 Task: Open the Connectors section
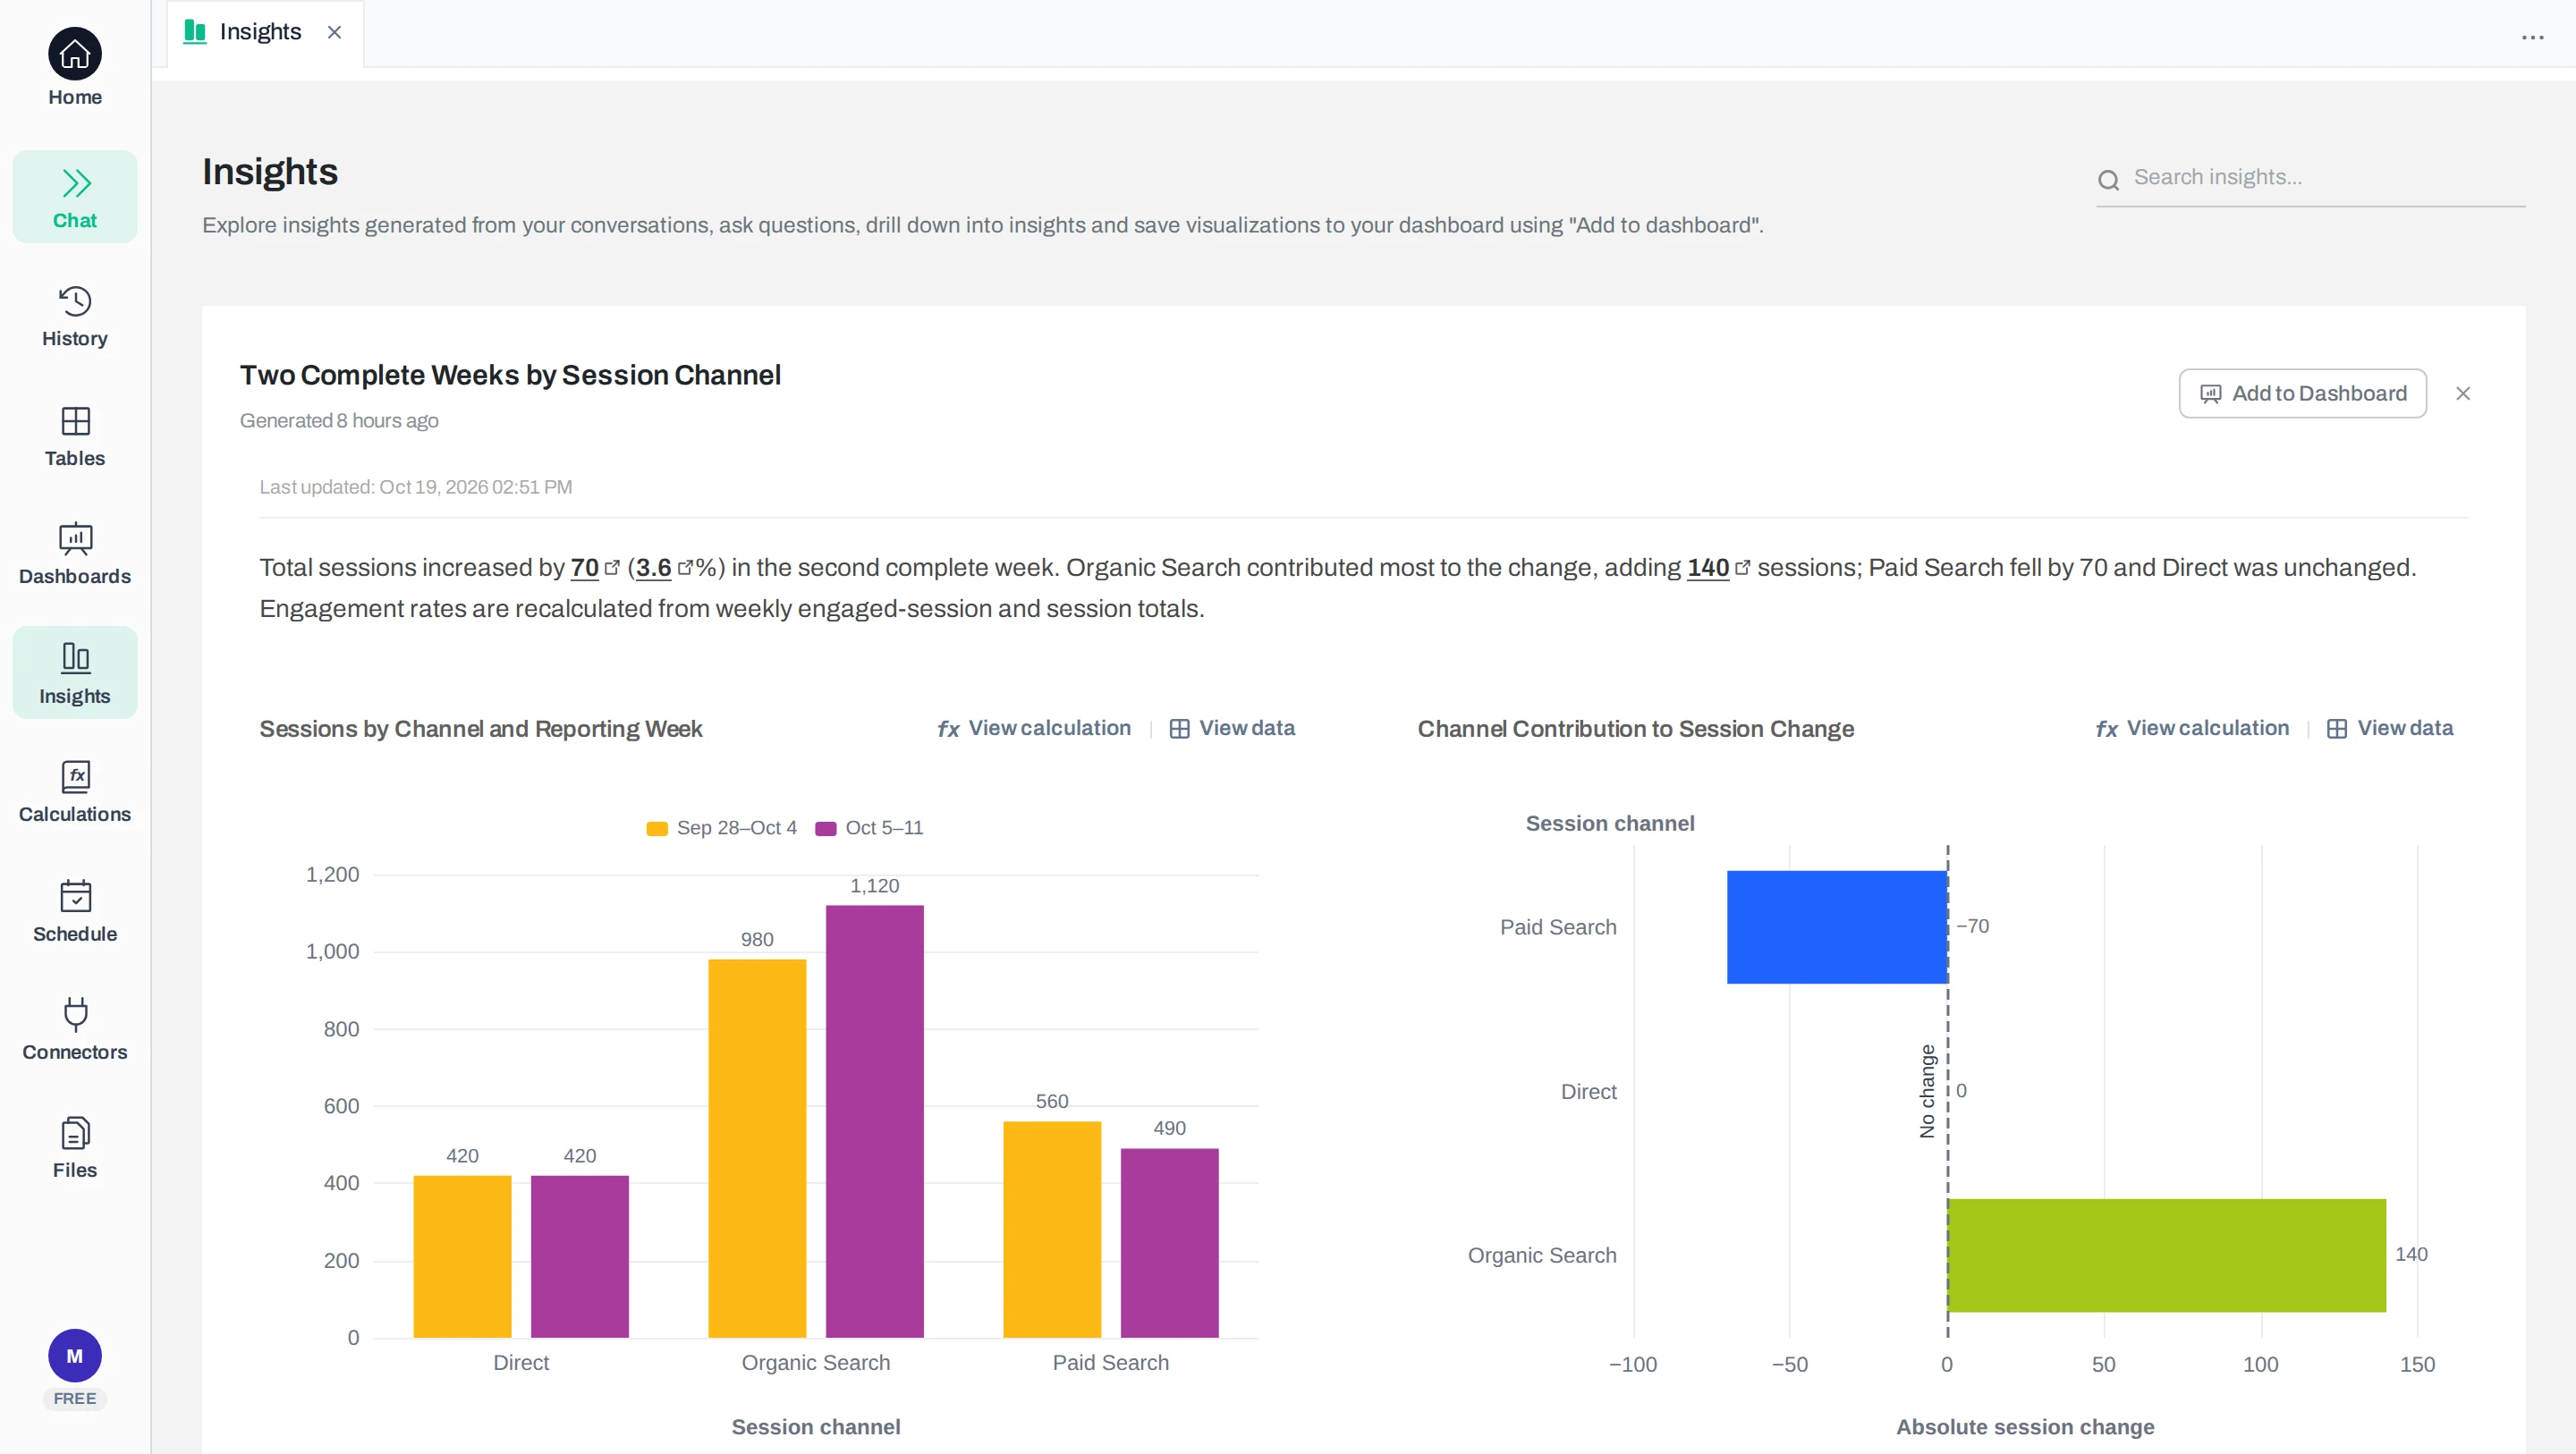tap(75, 1030)
